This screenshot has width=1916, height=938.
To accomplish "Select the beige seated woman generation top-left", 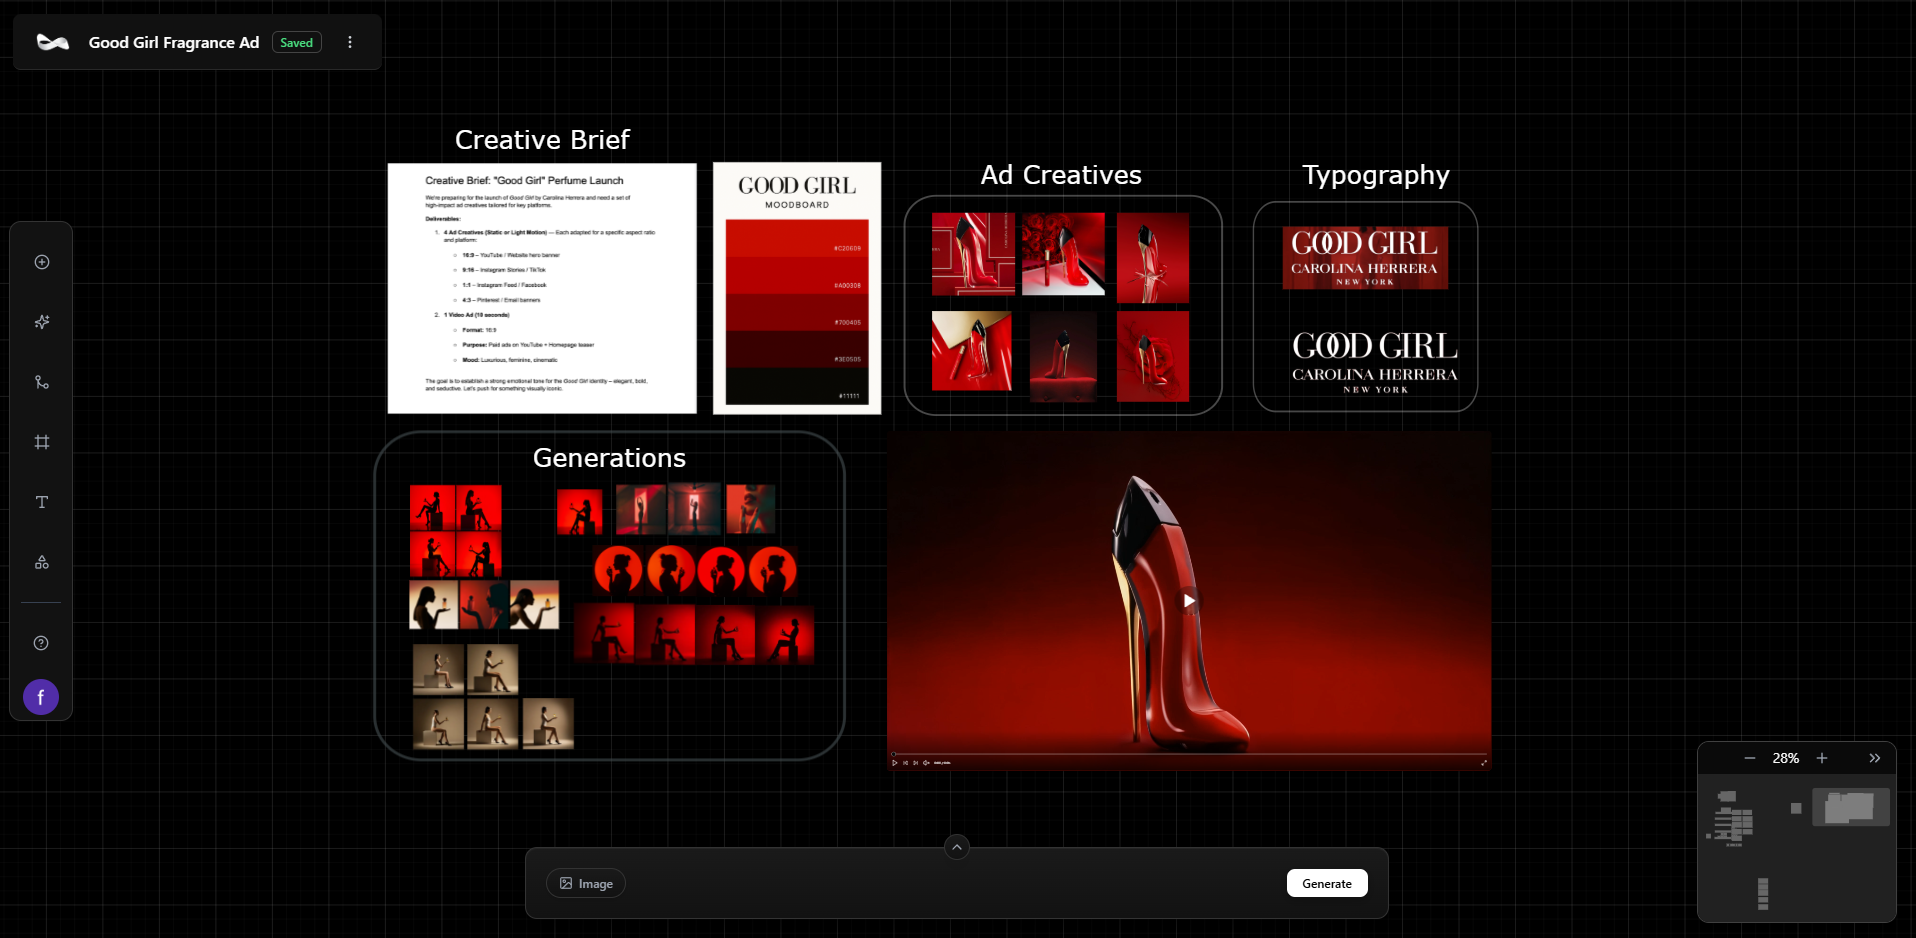I will click(439, 669).
